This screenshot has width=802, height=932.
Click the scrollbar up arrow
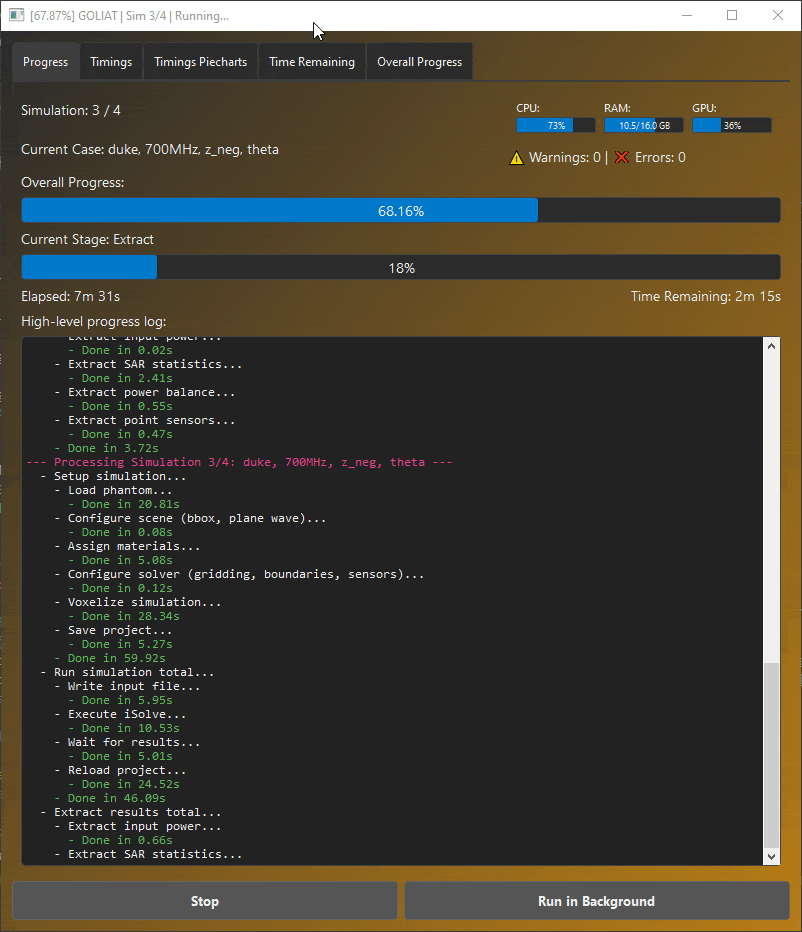pos(771,345)
